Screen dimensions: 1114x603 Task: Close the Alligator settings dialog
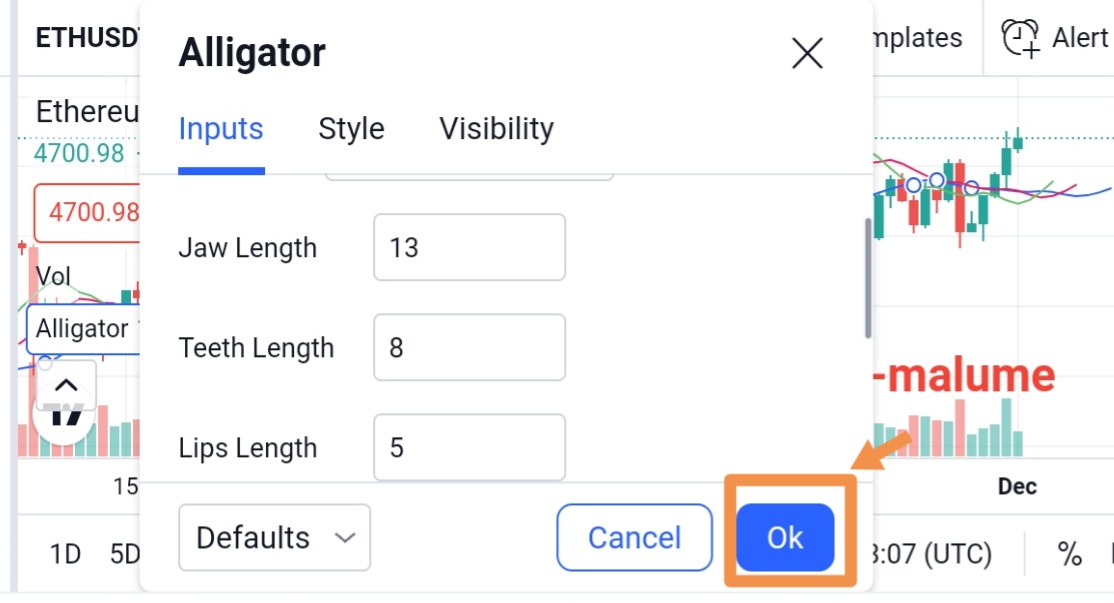(x=807, y=53)
